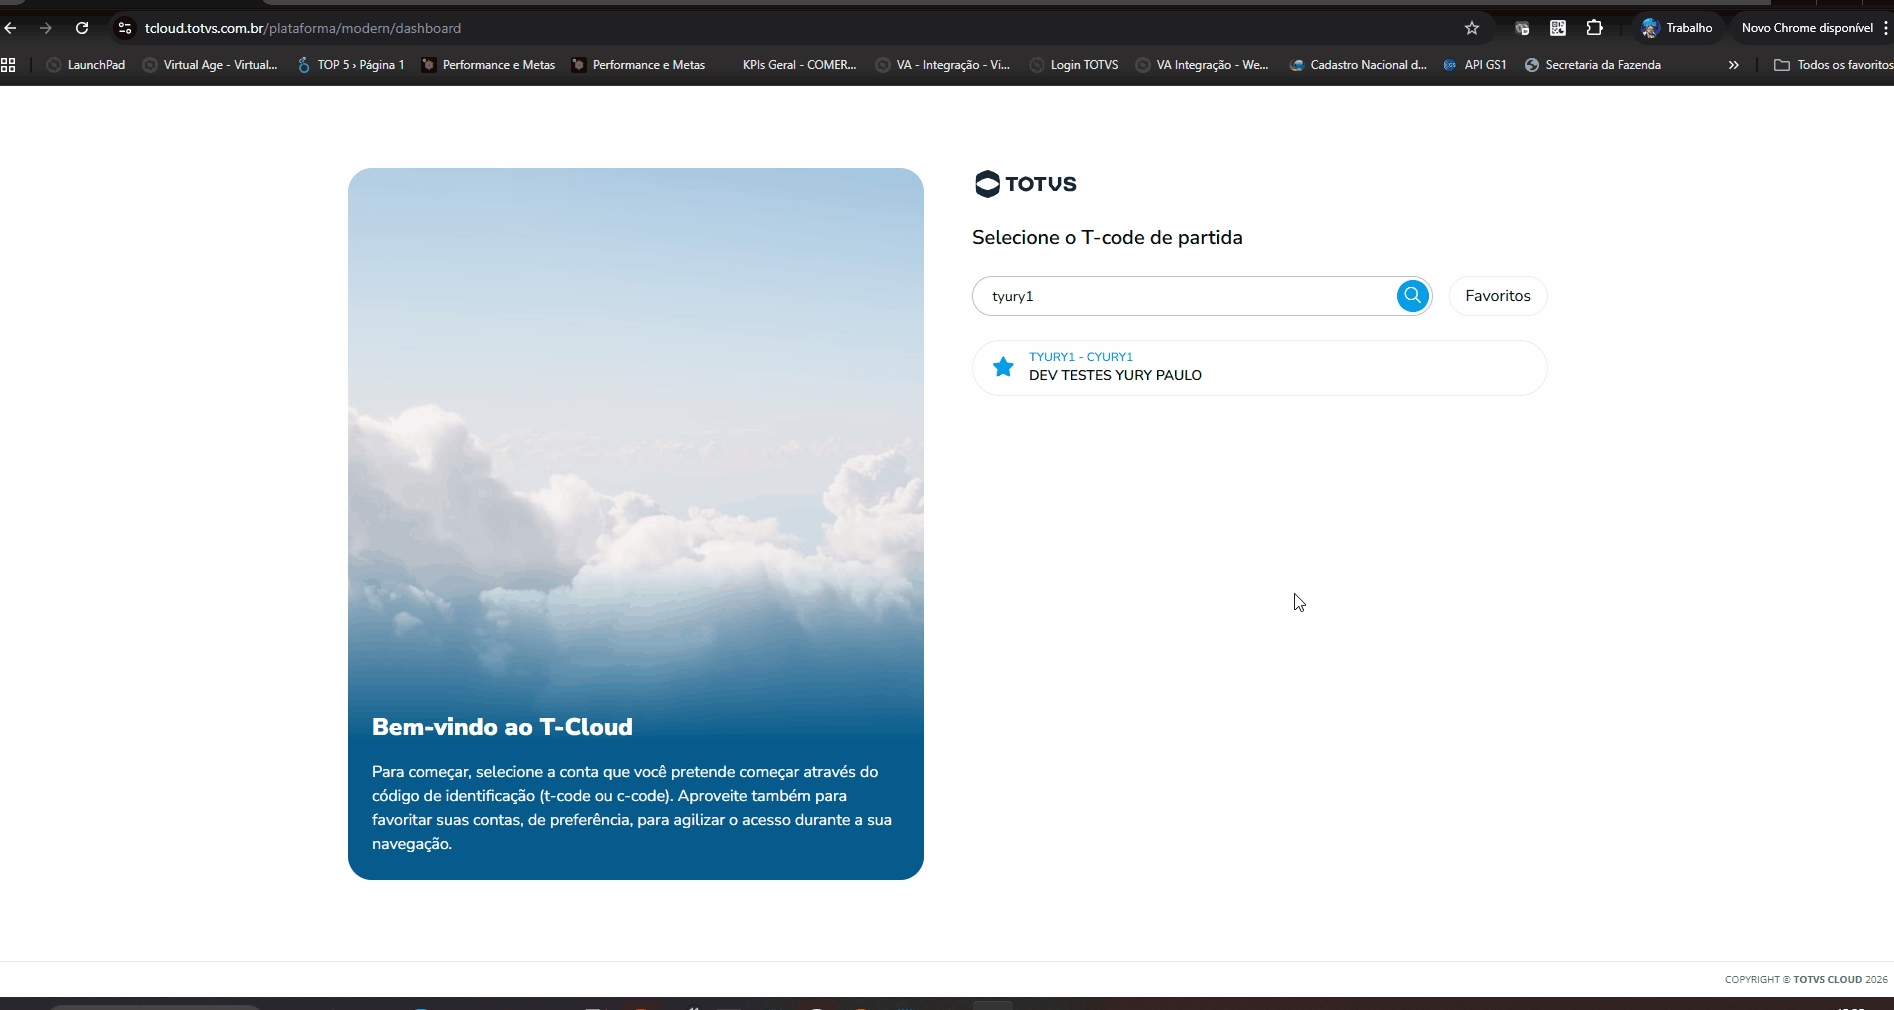Open the VA Integração - We bookmark
The height and width of the screenshot is (1010, 1894).
(x=1202, y=65)
